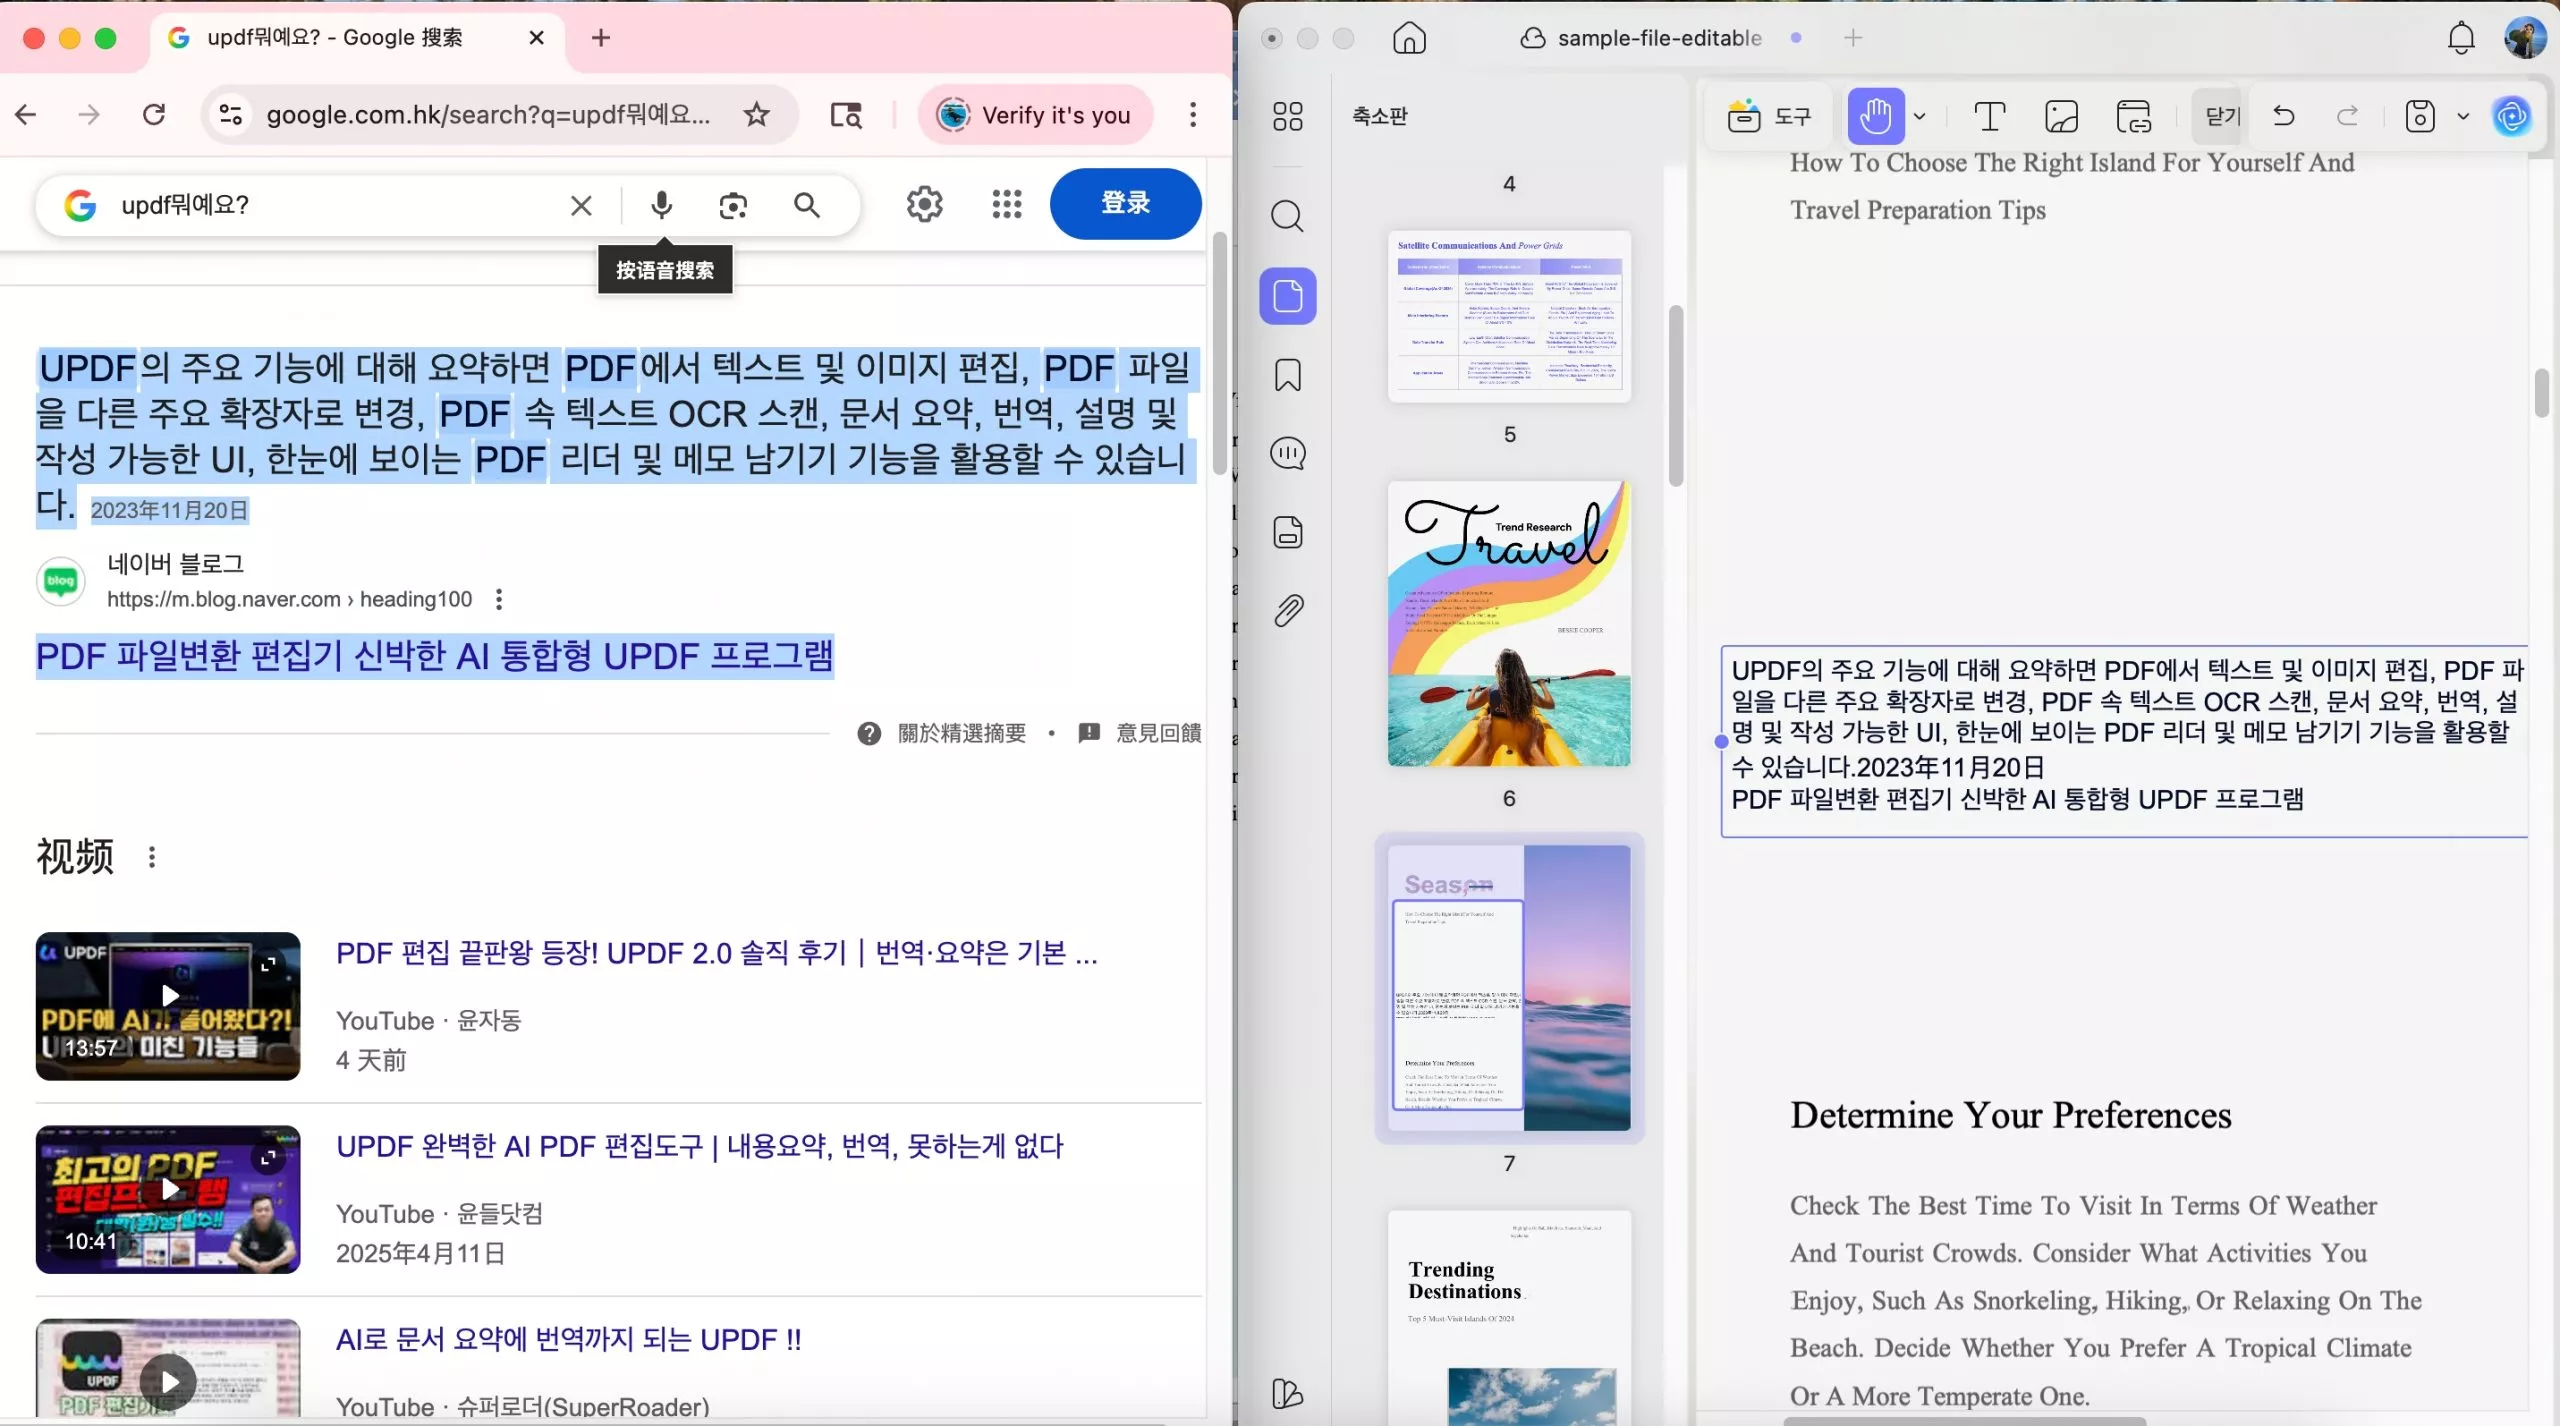The height and width of the screenshot is (1426, 2560).
Task: Open Chrome three-dot menu
Action: point(1193,115)
